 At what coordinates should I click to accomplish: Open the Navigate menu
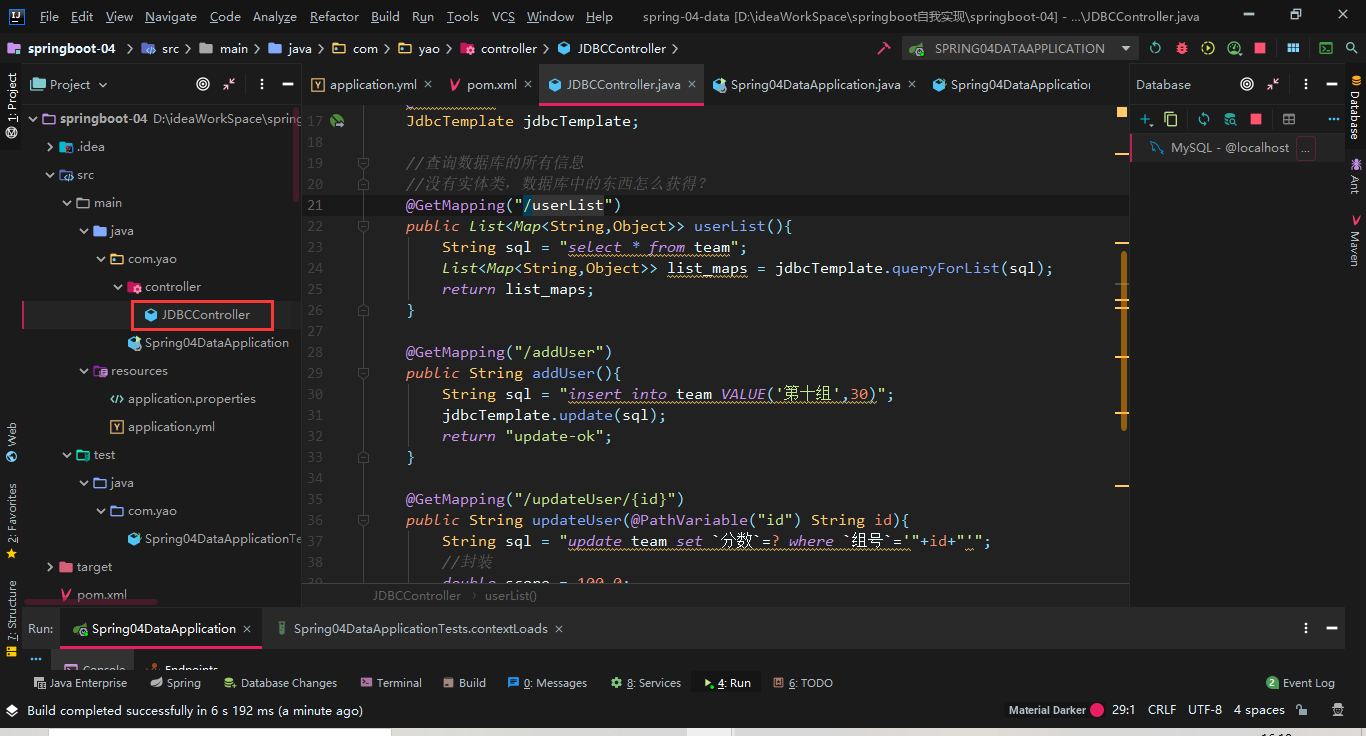pos(171,17)
